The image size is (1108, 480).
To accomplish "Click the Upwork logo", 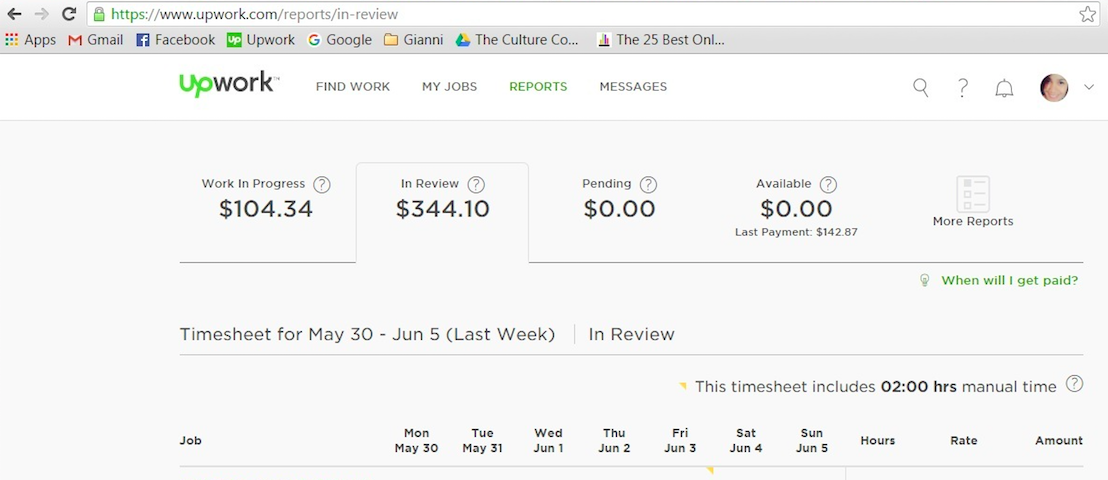I will click(x=229, y=85).
